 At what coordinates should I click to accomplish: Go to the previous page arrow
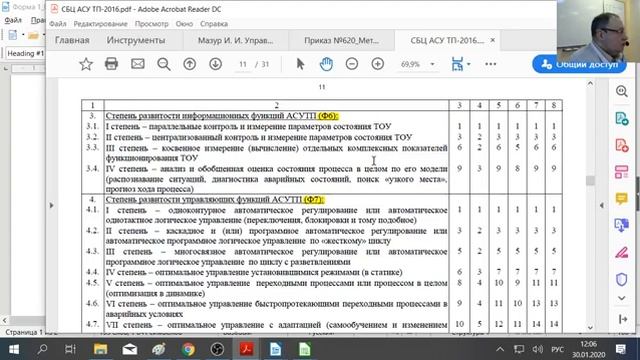pos(189,64)
